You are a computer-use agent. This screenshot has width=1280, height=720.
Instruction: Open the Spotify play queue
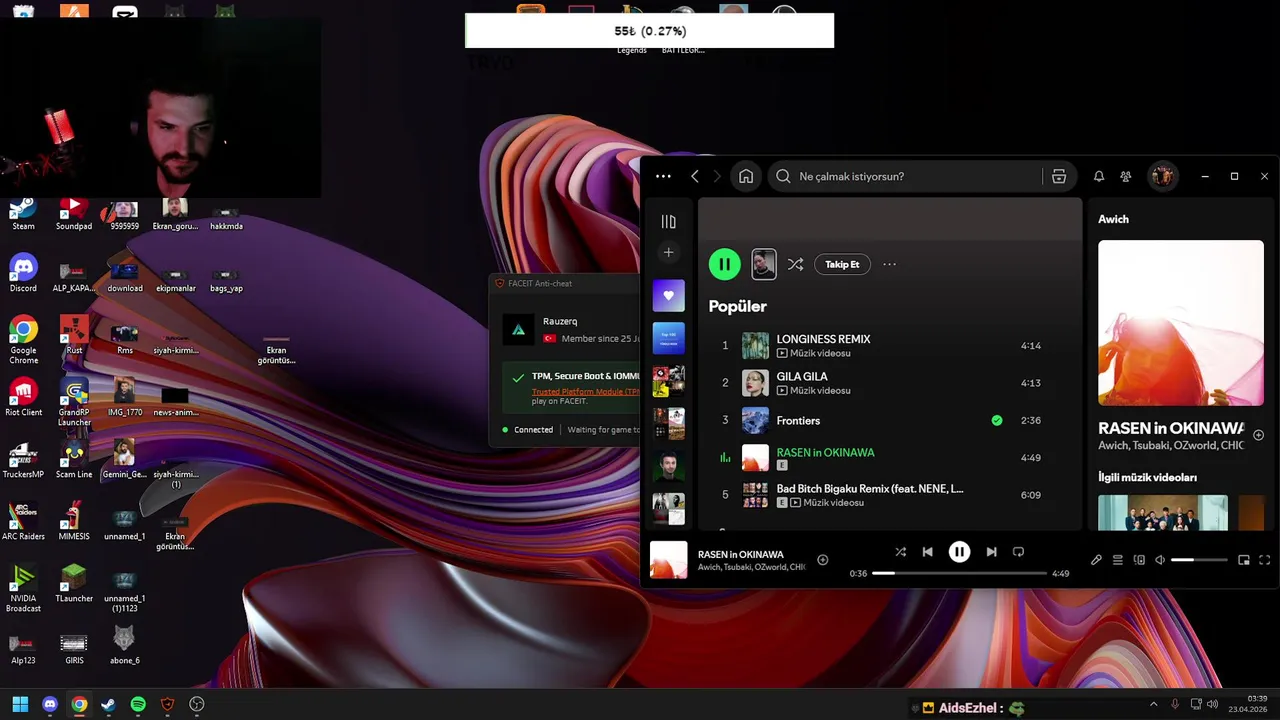coord(1118,560)
